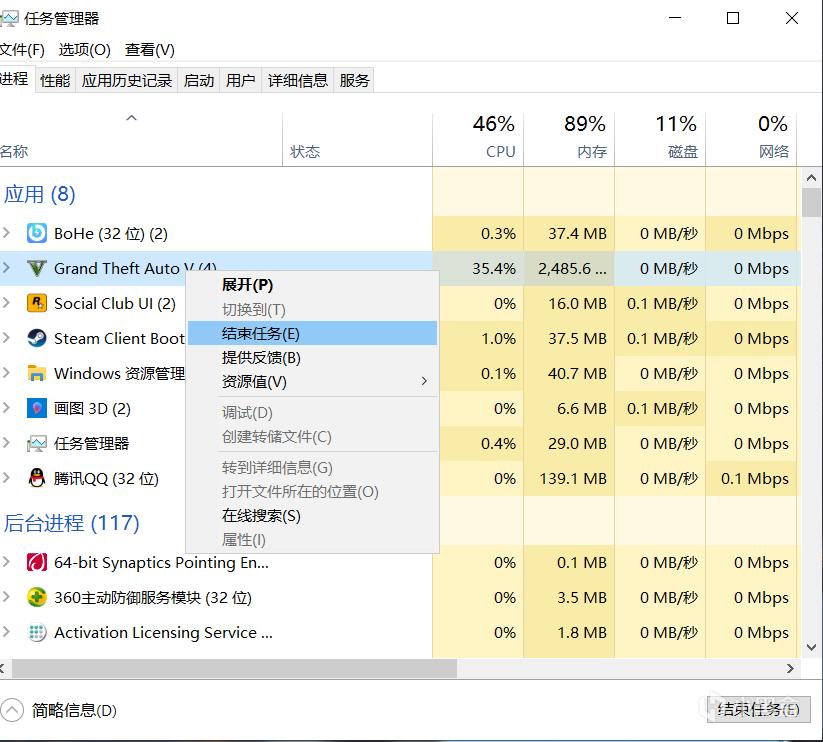Click the Synaptics Pointing icon
The image size is (823, 742).
click(x=36, y=563)
